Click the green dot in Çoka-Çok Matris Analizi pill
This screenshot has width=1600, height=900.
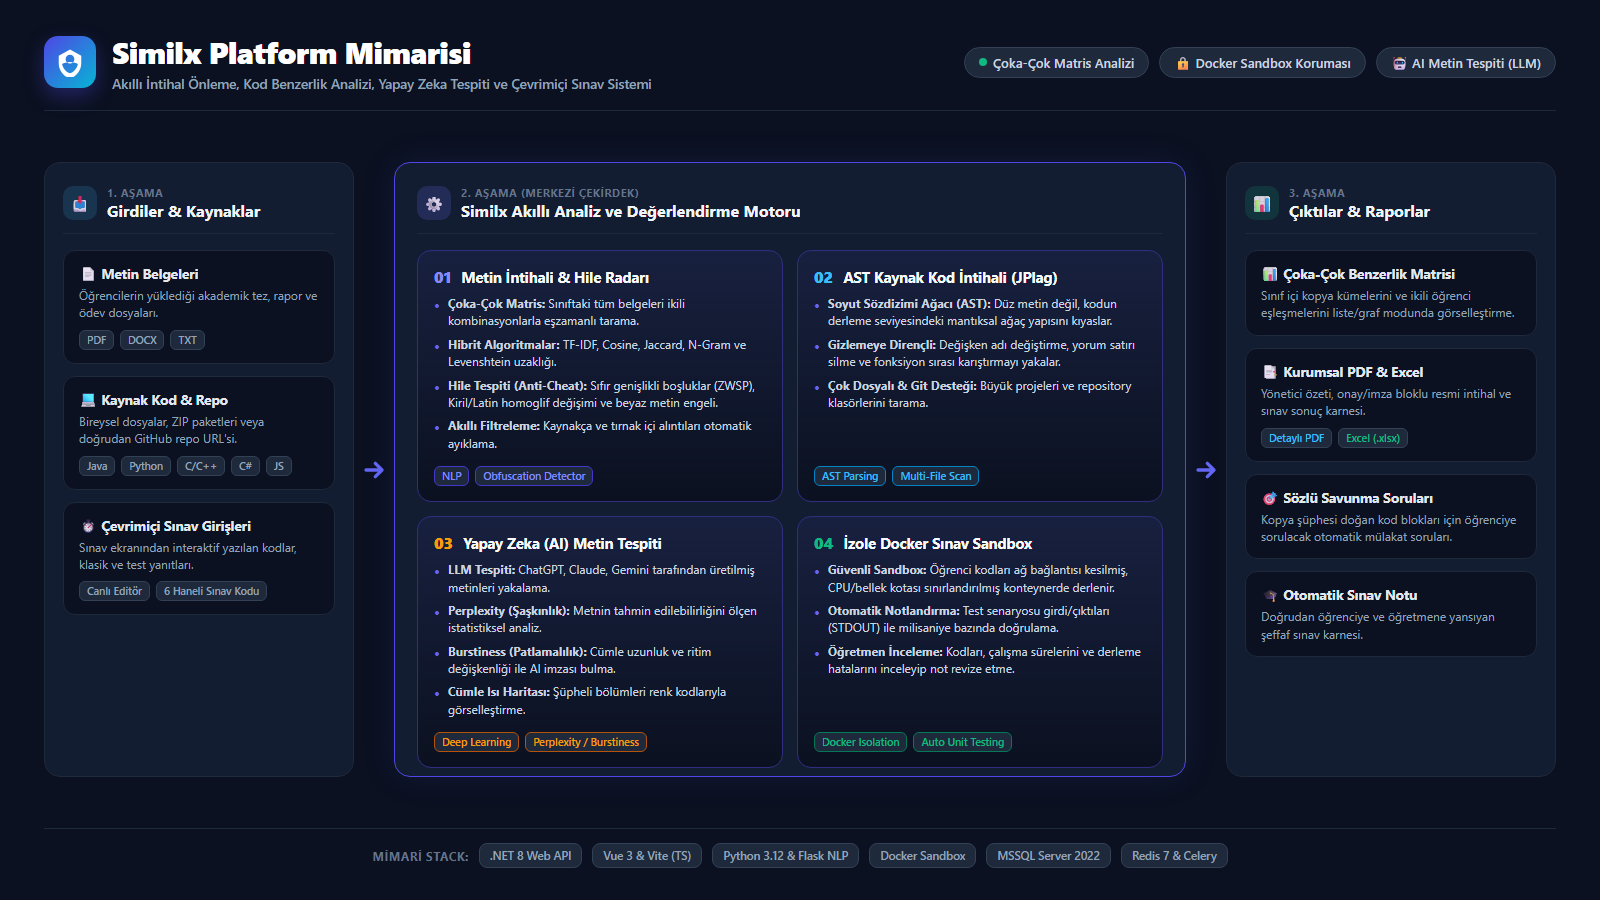[983, 63]
